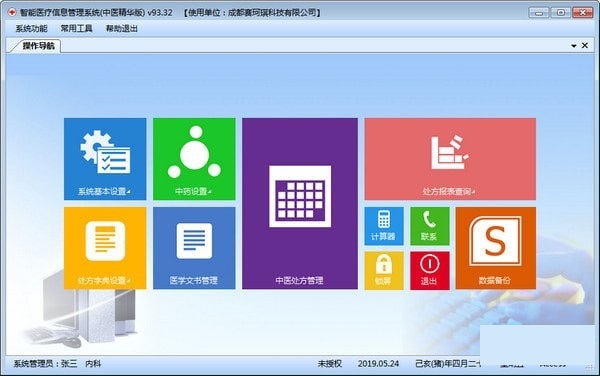This screenshot has width=600, height=376.
Task: Open the 处方字典设置 tile
Action: pyautogui.click(x=105, y=248)
